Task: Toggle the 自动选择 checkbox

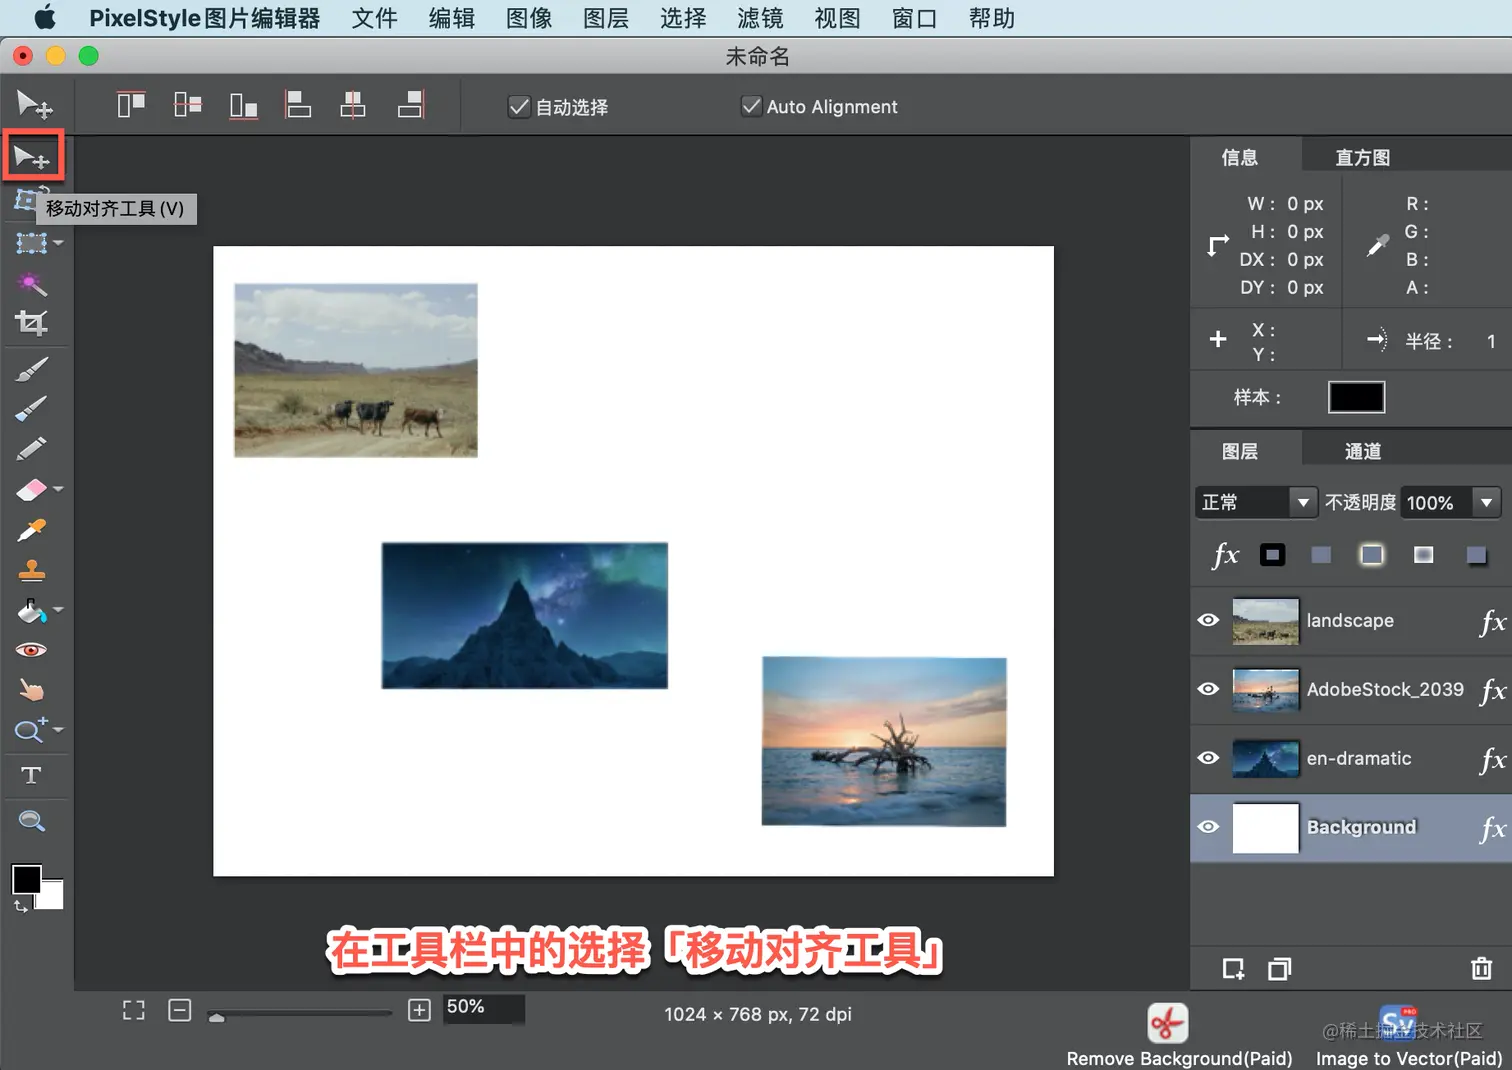Action: pyautogui.click(x=519, y=106)
